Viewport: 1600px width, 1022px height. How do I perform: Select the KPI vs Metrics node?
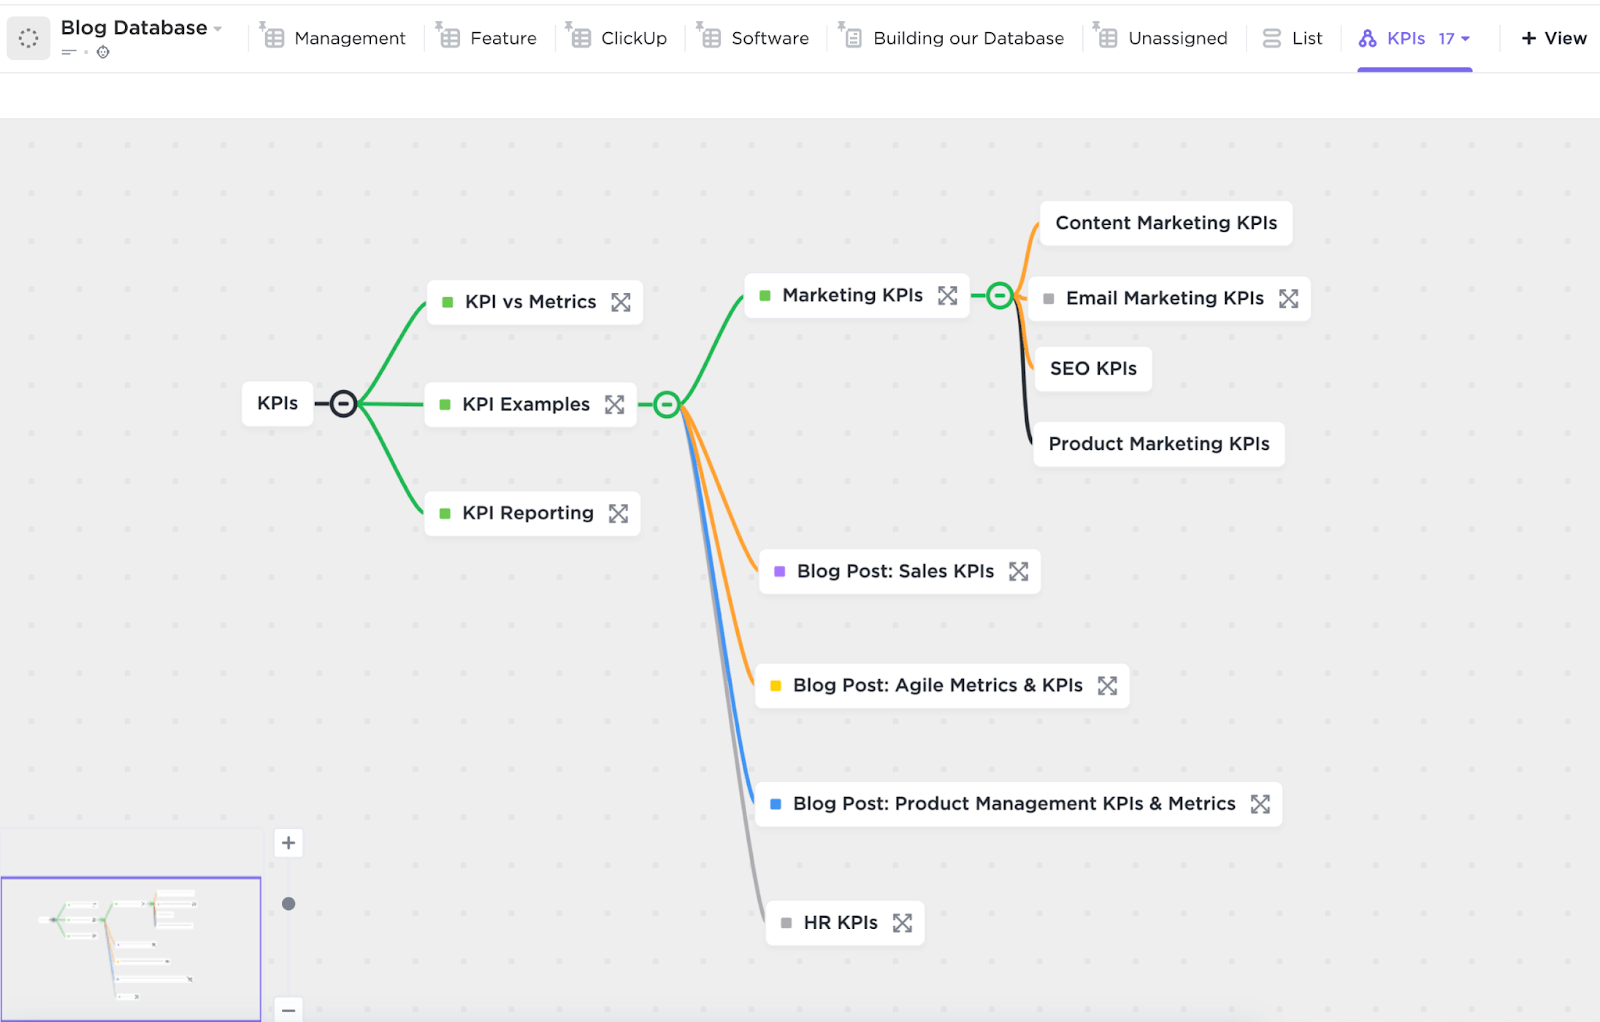(535, 302)
